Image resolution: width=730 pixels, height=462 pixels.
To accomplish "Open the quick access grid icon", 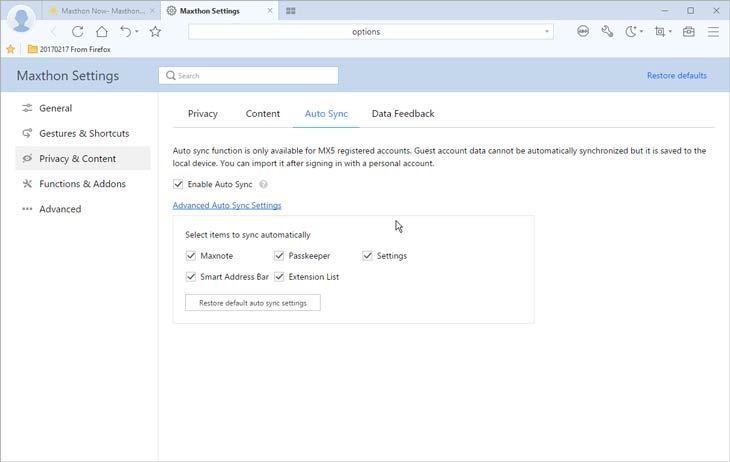I will pos(291,11).
